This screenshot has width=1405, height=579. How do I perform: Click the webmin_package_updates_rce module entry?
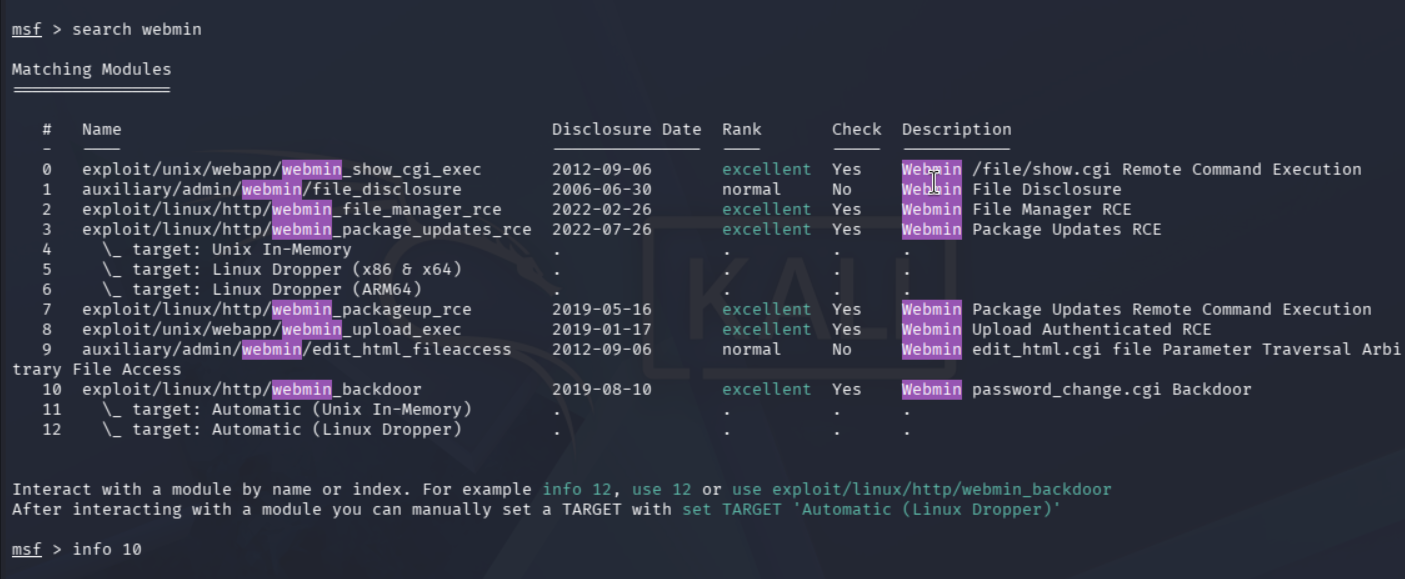coord(306,229)
